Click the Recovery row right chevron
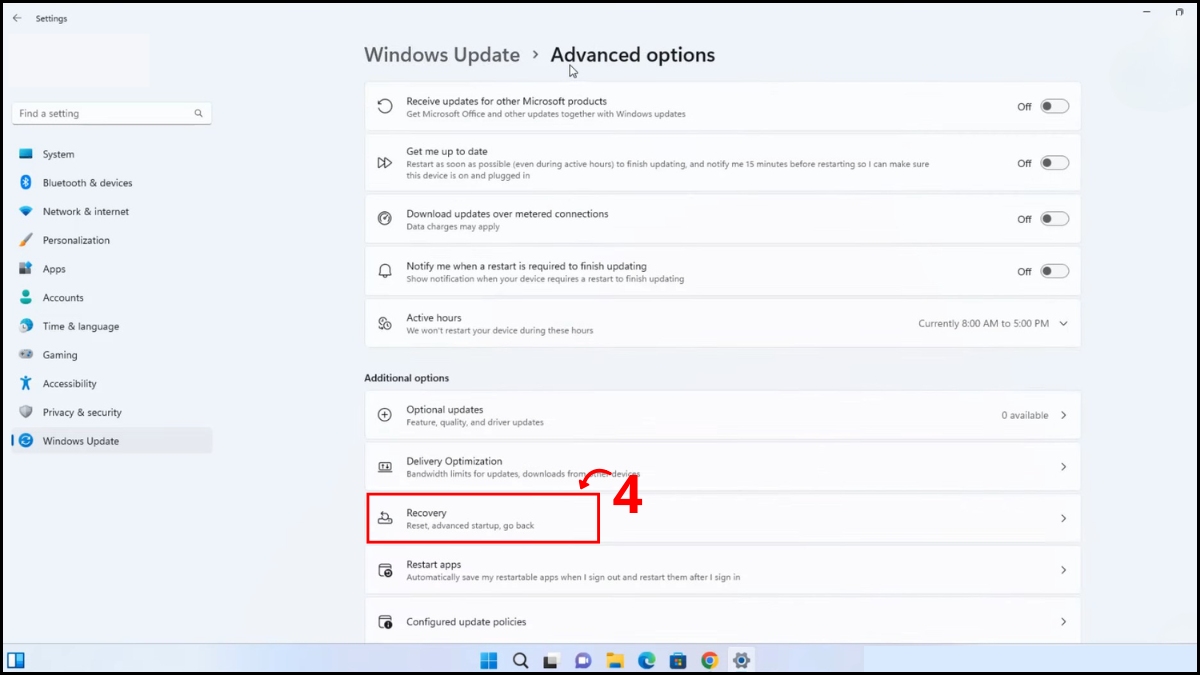 (x=1063, y=518)
